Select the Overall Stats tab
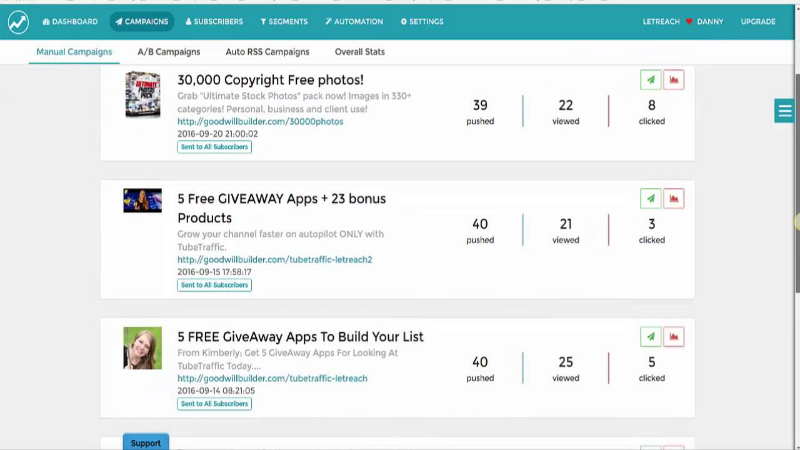 [x=360, y=52]
